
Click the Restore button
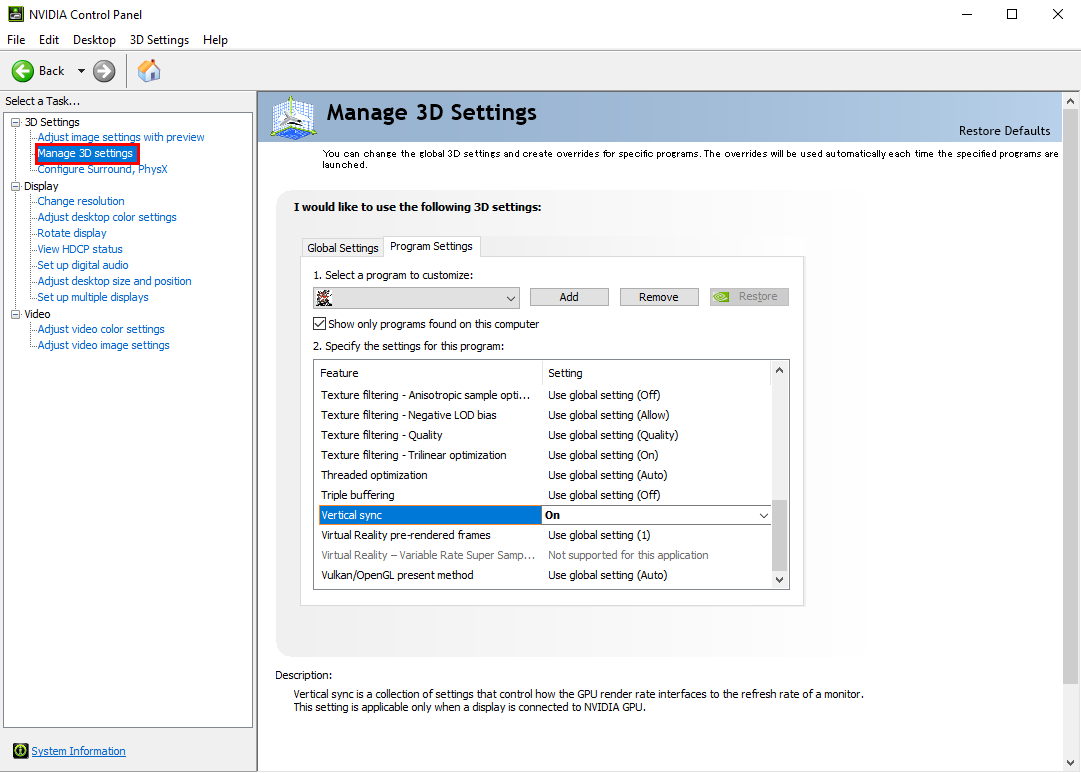pos(749,297)
